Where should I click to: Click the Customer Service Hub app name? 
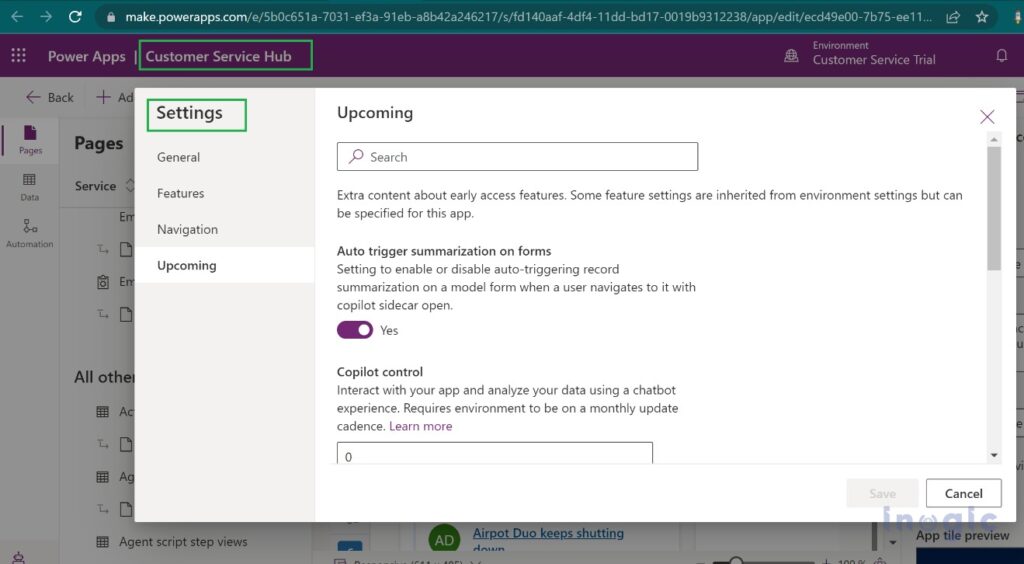tap(218, 56)
